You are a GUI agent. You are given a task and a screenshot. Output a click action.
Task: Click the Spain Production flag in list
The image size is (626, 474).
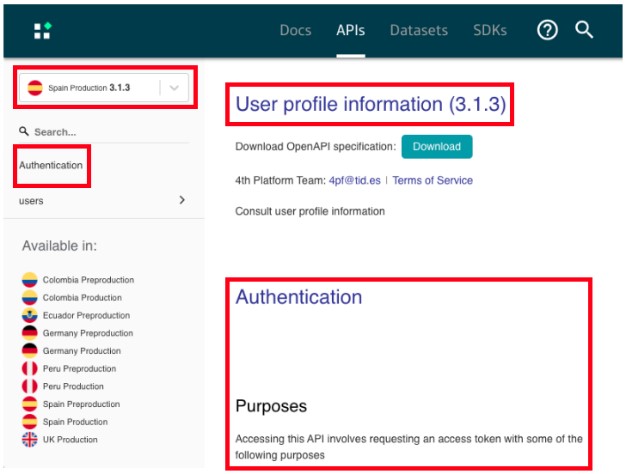[30, 422]
